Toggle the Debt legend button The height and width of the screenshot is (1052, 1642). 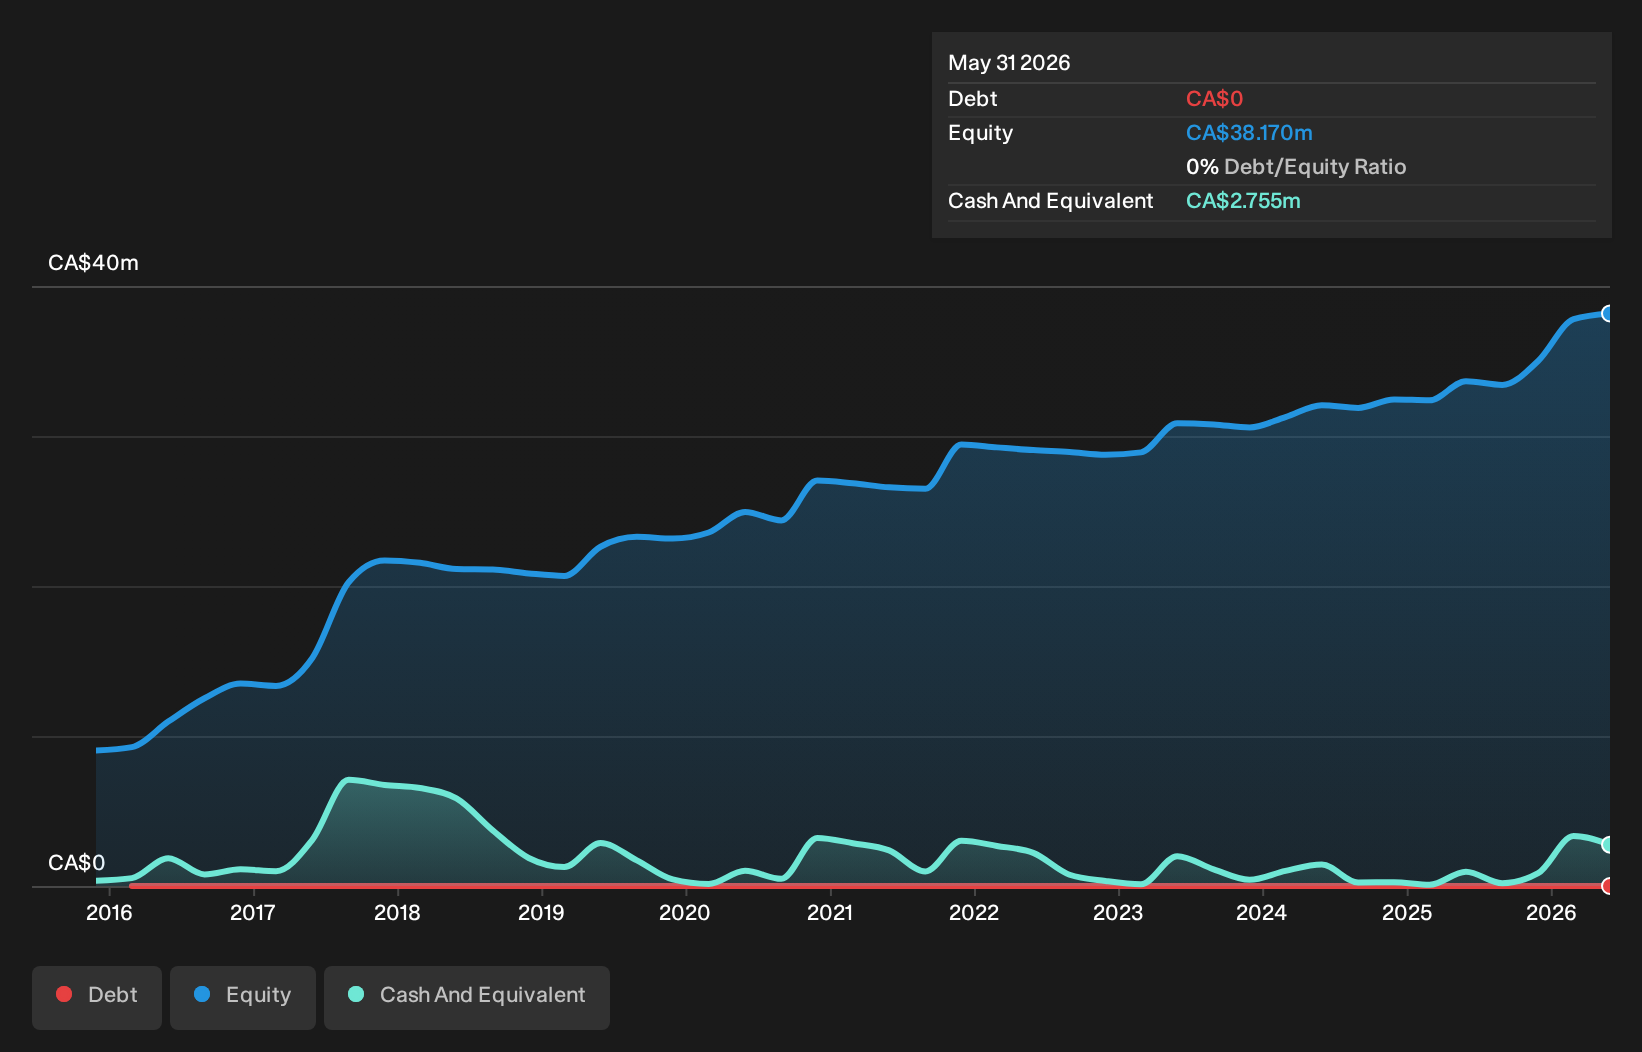tap(97, 997)
